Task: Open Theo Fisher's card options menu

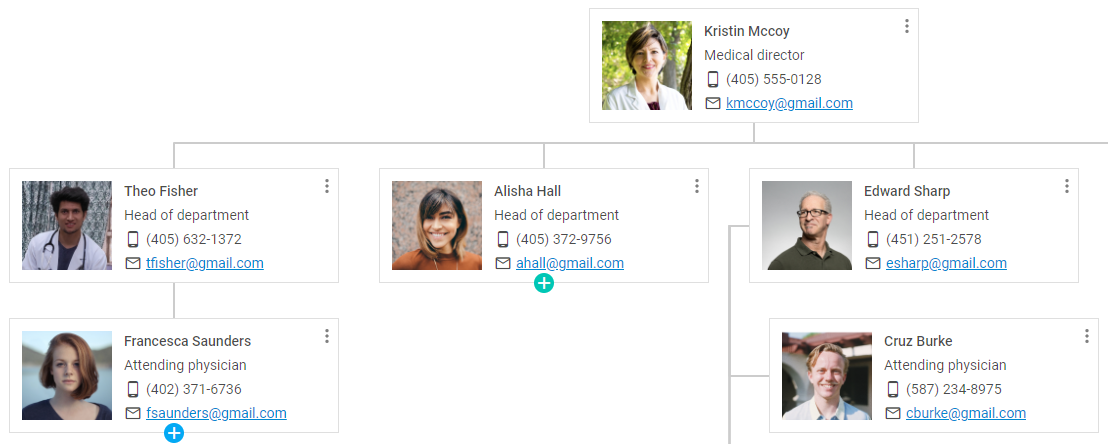Action: click(326, 186)
